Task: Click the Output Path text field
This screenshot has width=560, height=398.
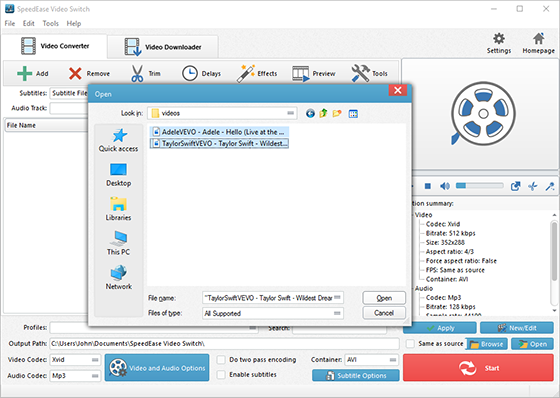Action: tap(224, 344)
